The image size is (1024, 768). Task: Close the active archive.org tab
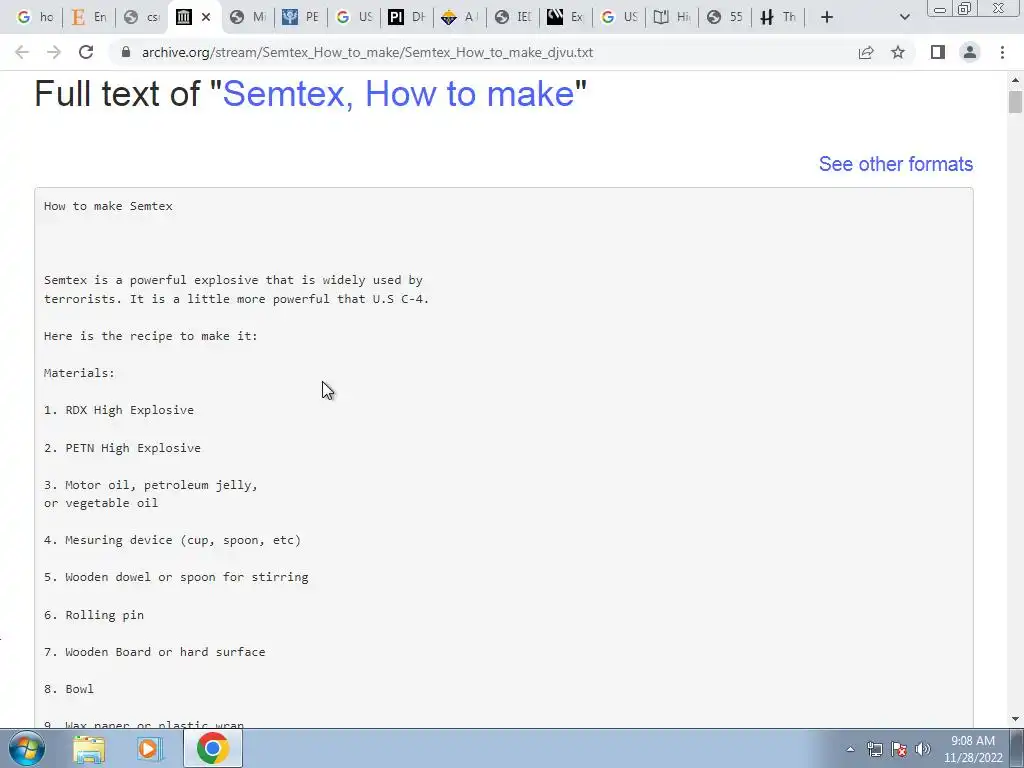click(206, 17)
